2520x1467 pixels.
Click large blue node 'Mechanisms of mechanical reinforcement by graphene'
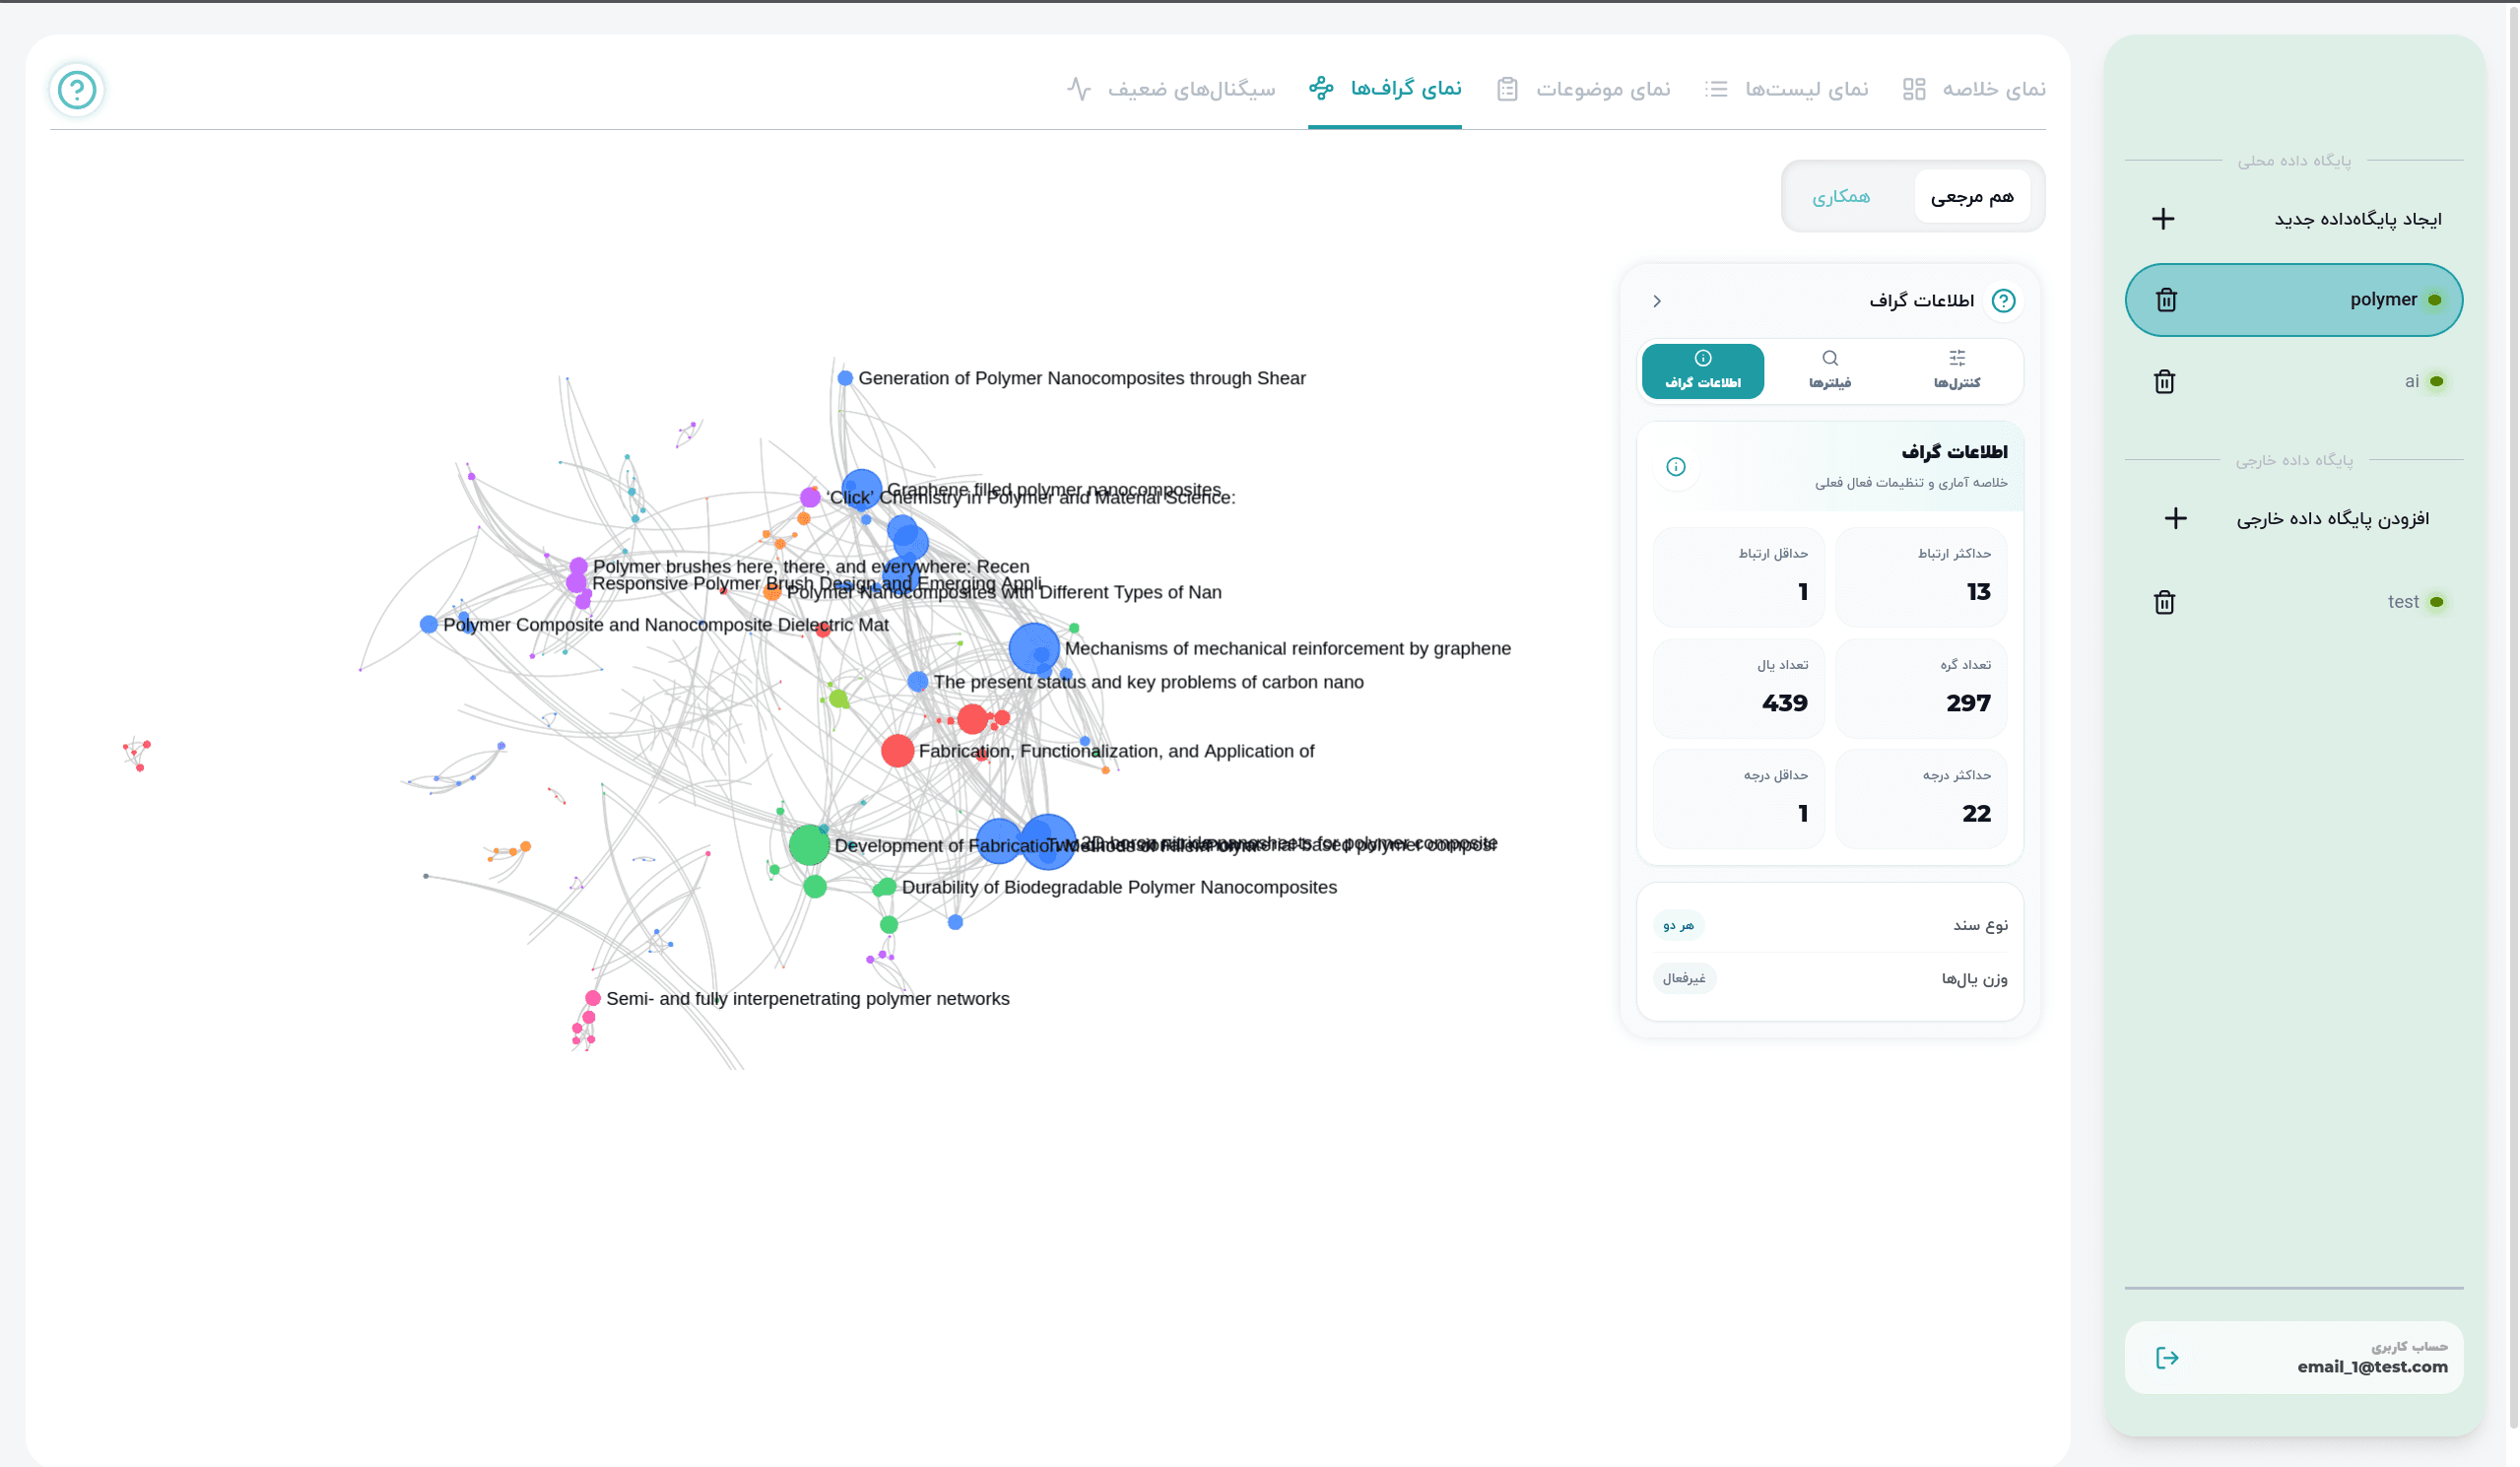[x=1034, y=649]
